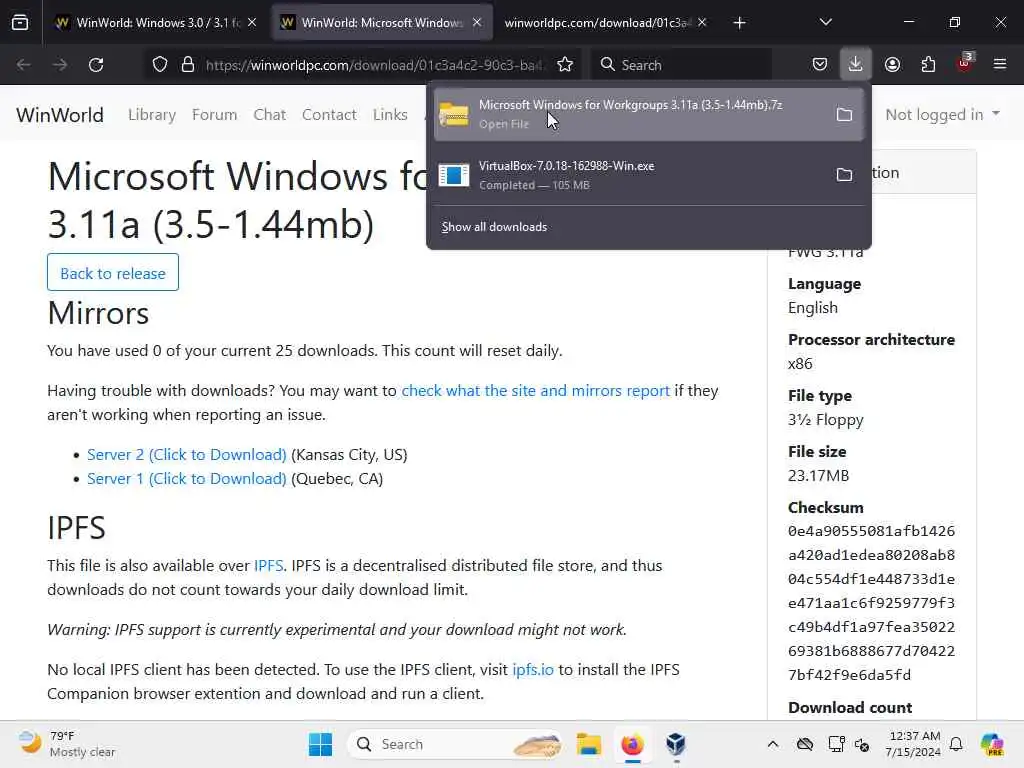Open the Extensions puzzle icon
The height and width of the screenshot is (768, 1024).
pos(928,64)
